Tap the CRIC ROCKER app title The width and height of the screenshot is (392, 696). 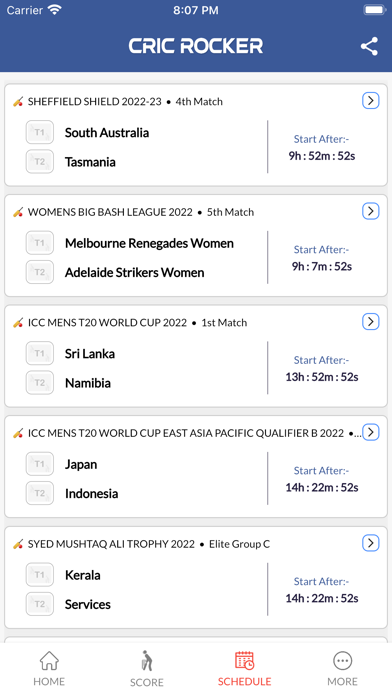coord(196,46)
